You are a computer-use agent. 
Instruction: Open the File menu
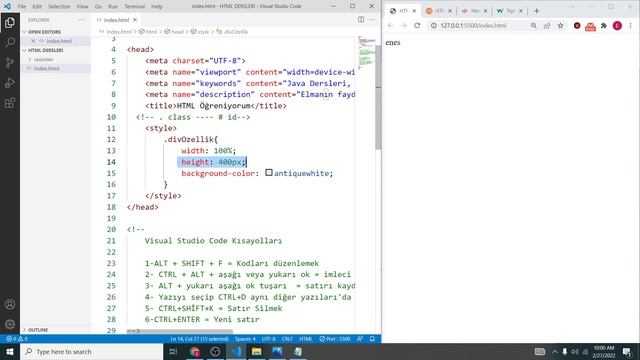click(x=22, y=7)
